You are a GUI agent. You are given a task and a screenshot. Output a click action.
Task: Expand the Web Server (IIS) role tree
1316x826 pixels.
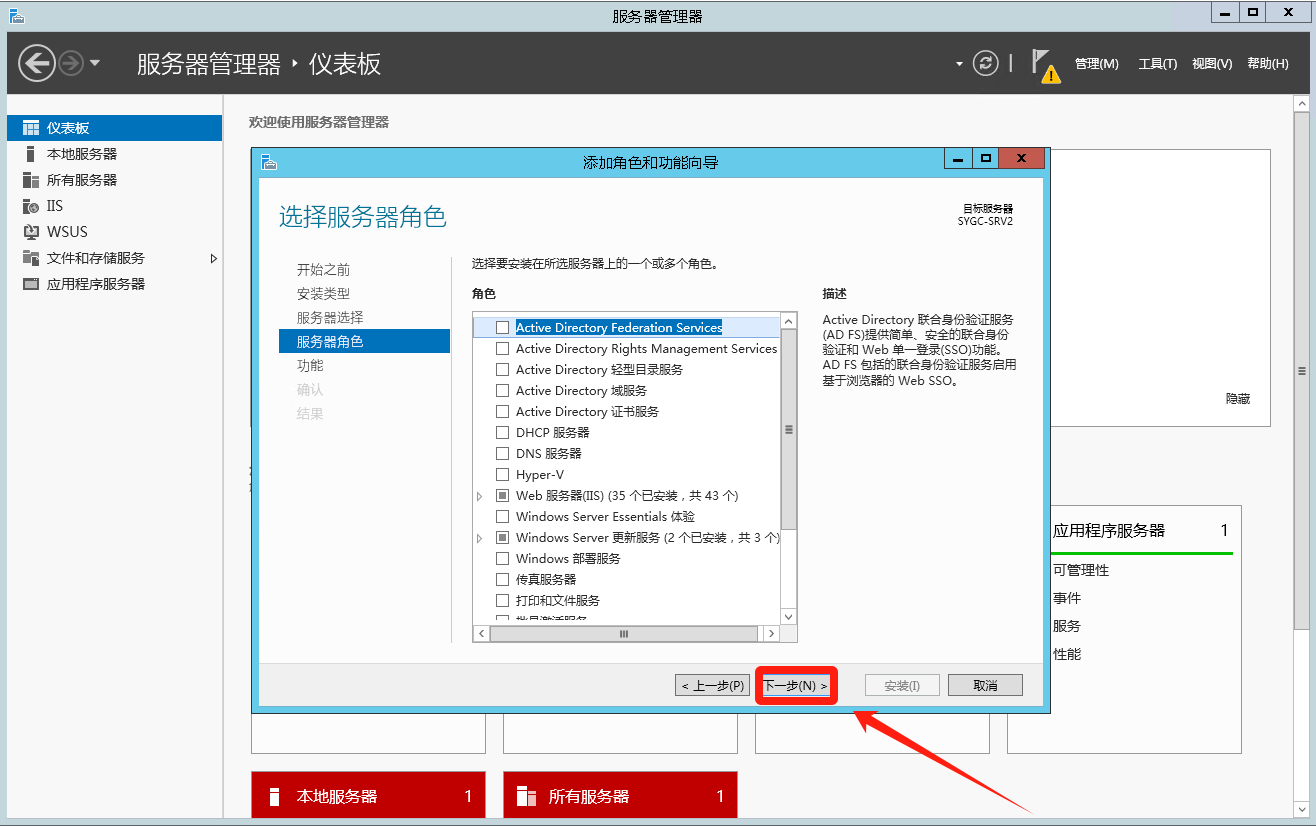pyautogui.click(x=480, y=496)
